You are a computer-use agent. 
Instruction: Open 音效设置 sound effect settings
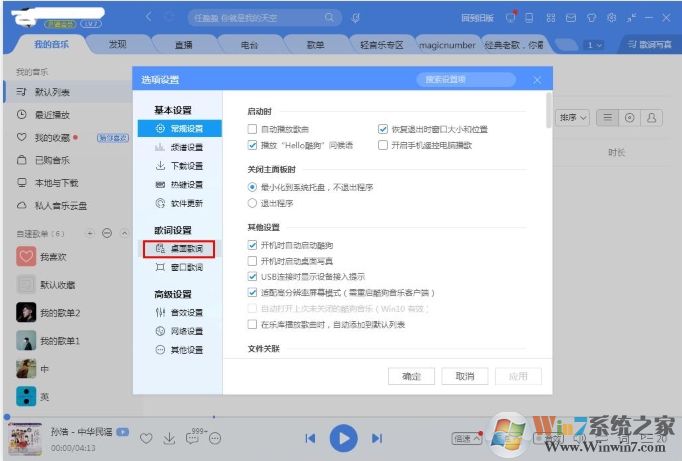(x=180, y=312)
